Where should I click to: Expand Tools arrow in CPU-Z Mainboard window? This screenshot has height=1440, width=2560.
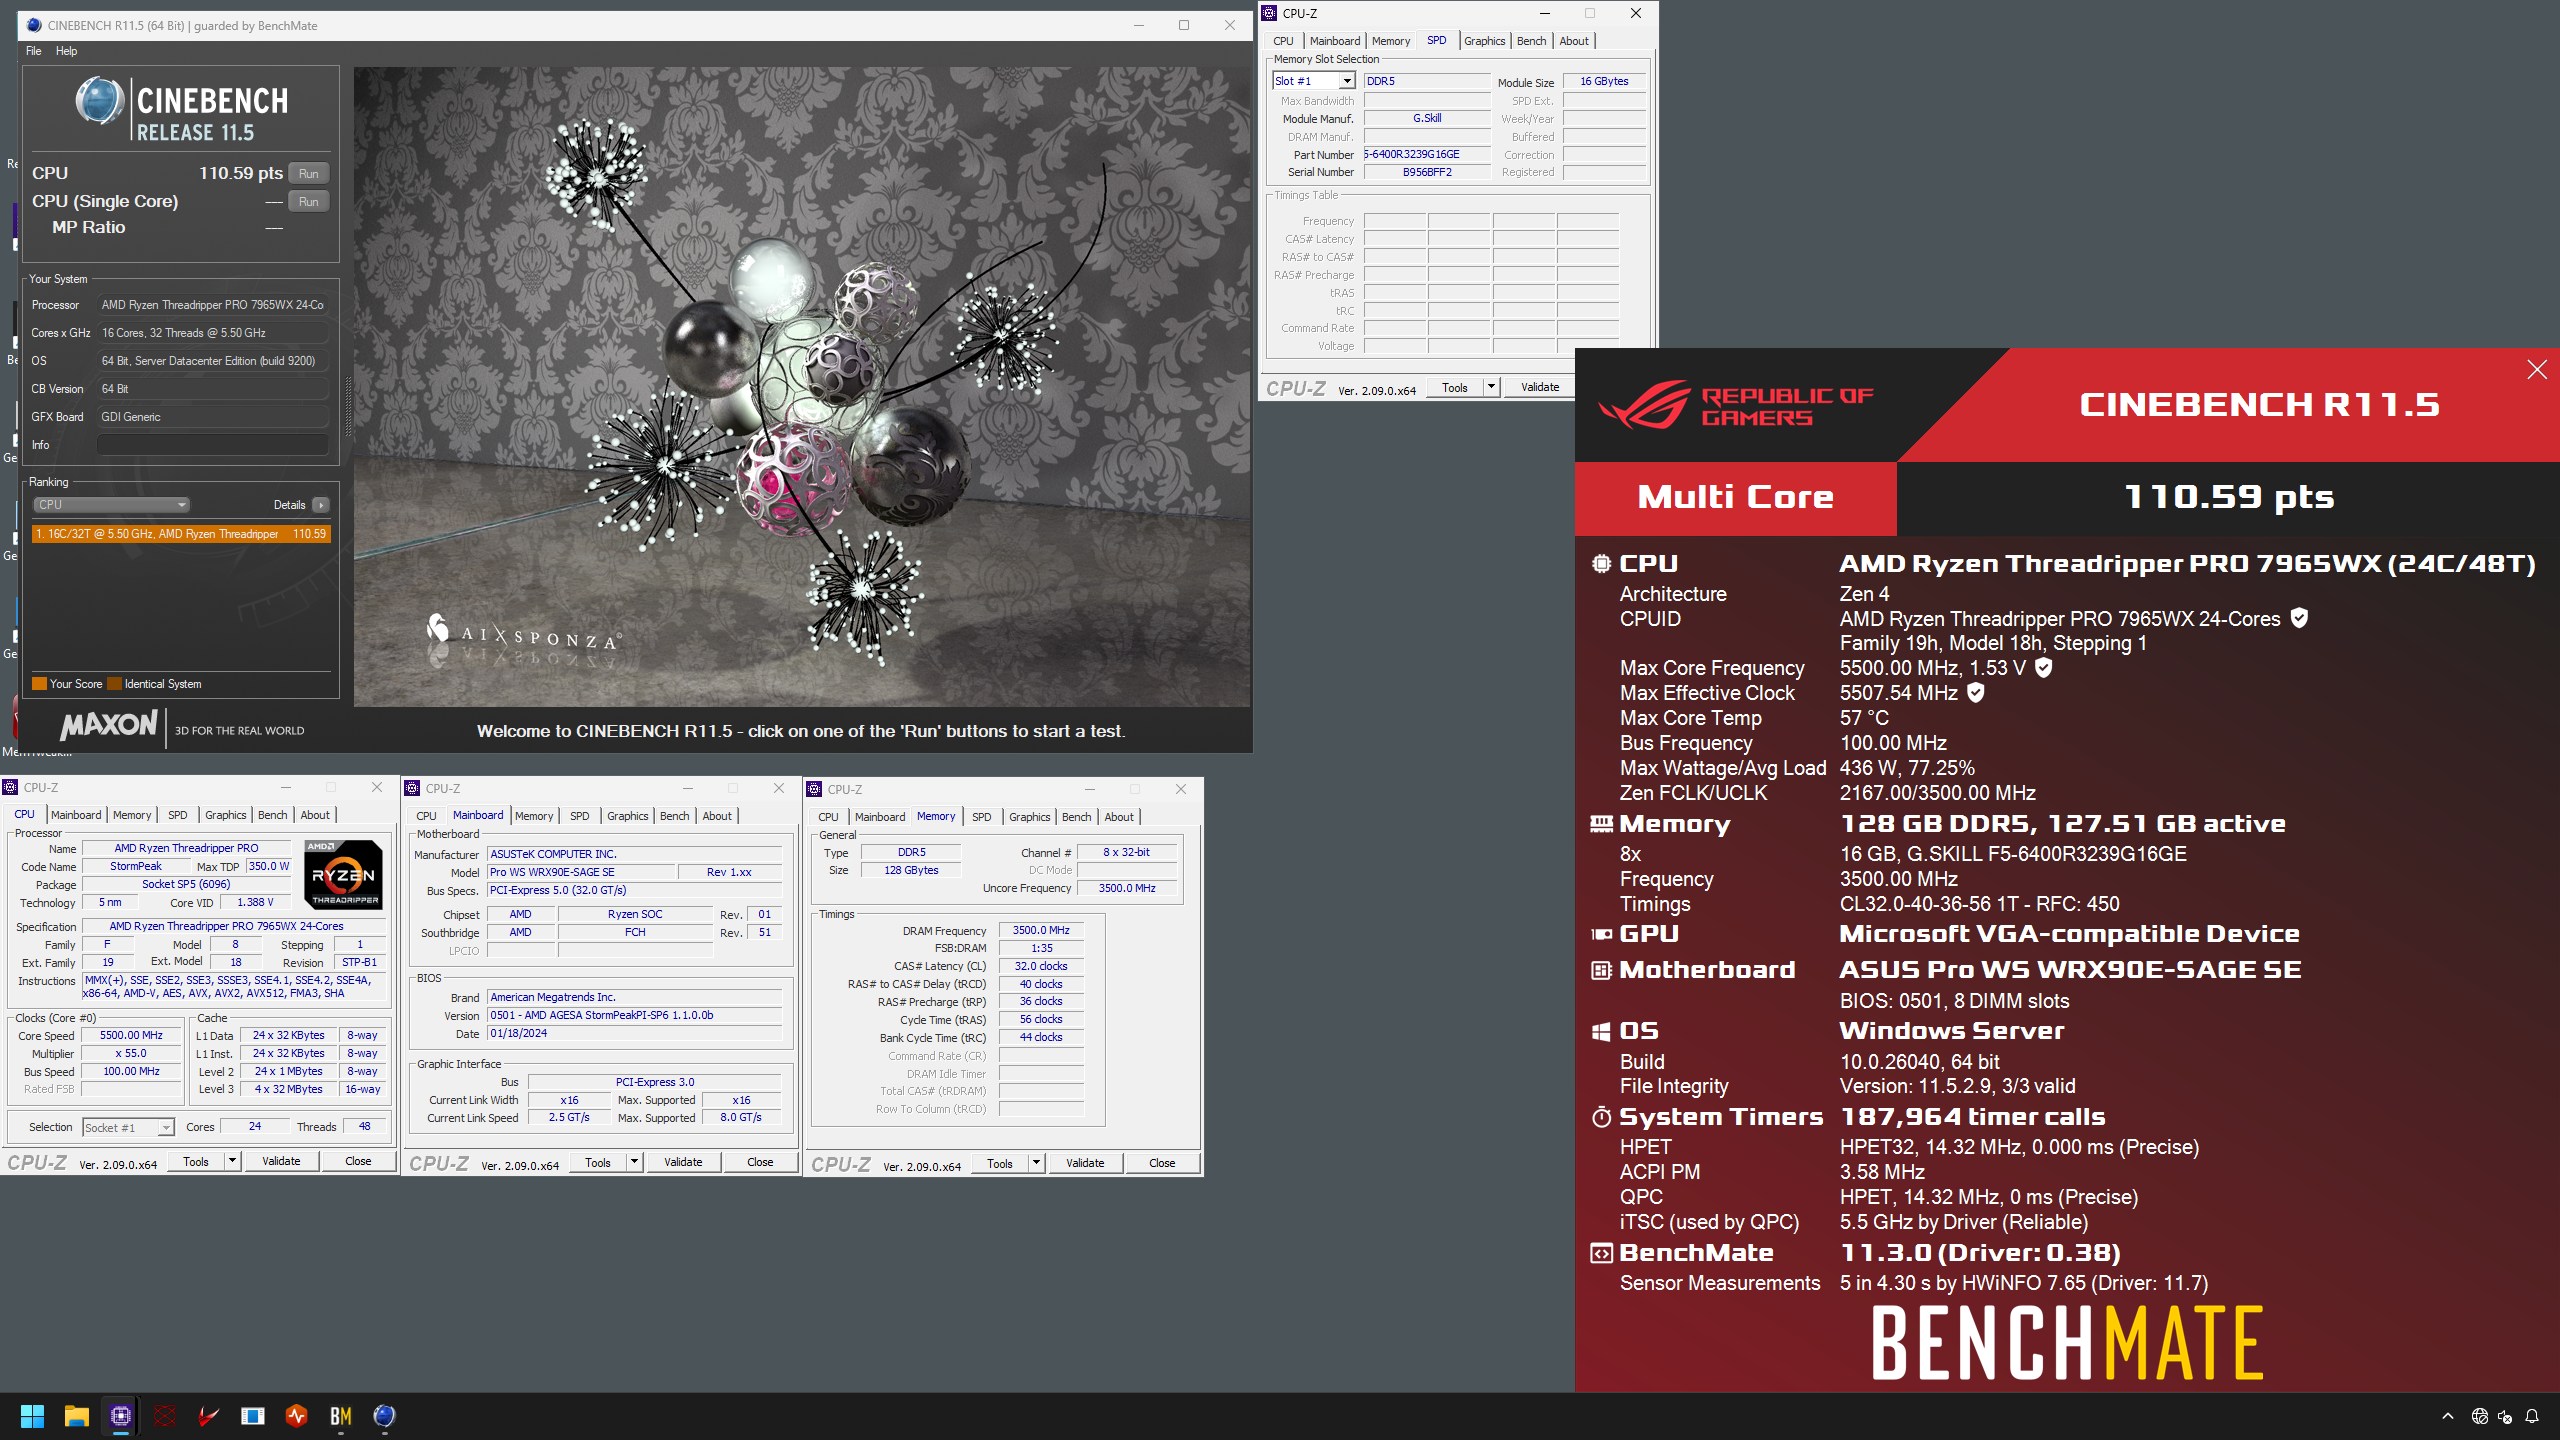634,1162
